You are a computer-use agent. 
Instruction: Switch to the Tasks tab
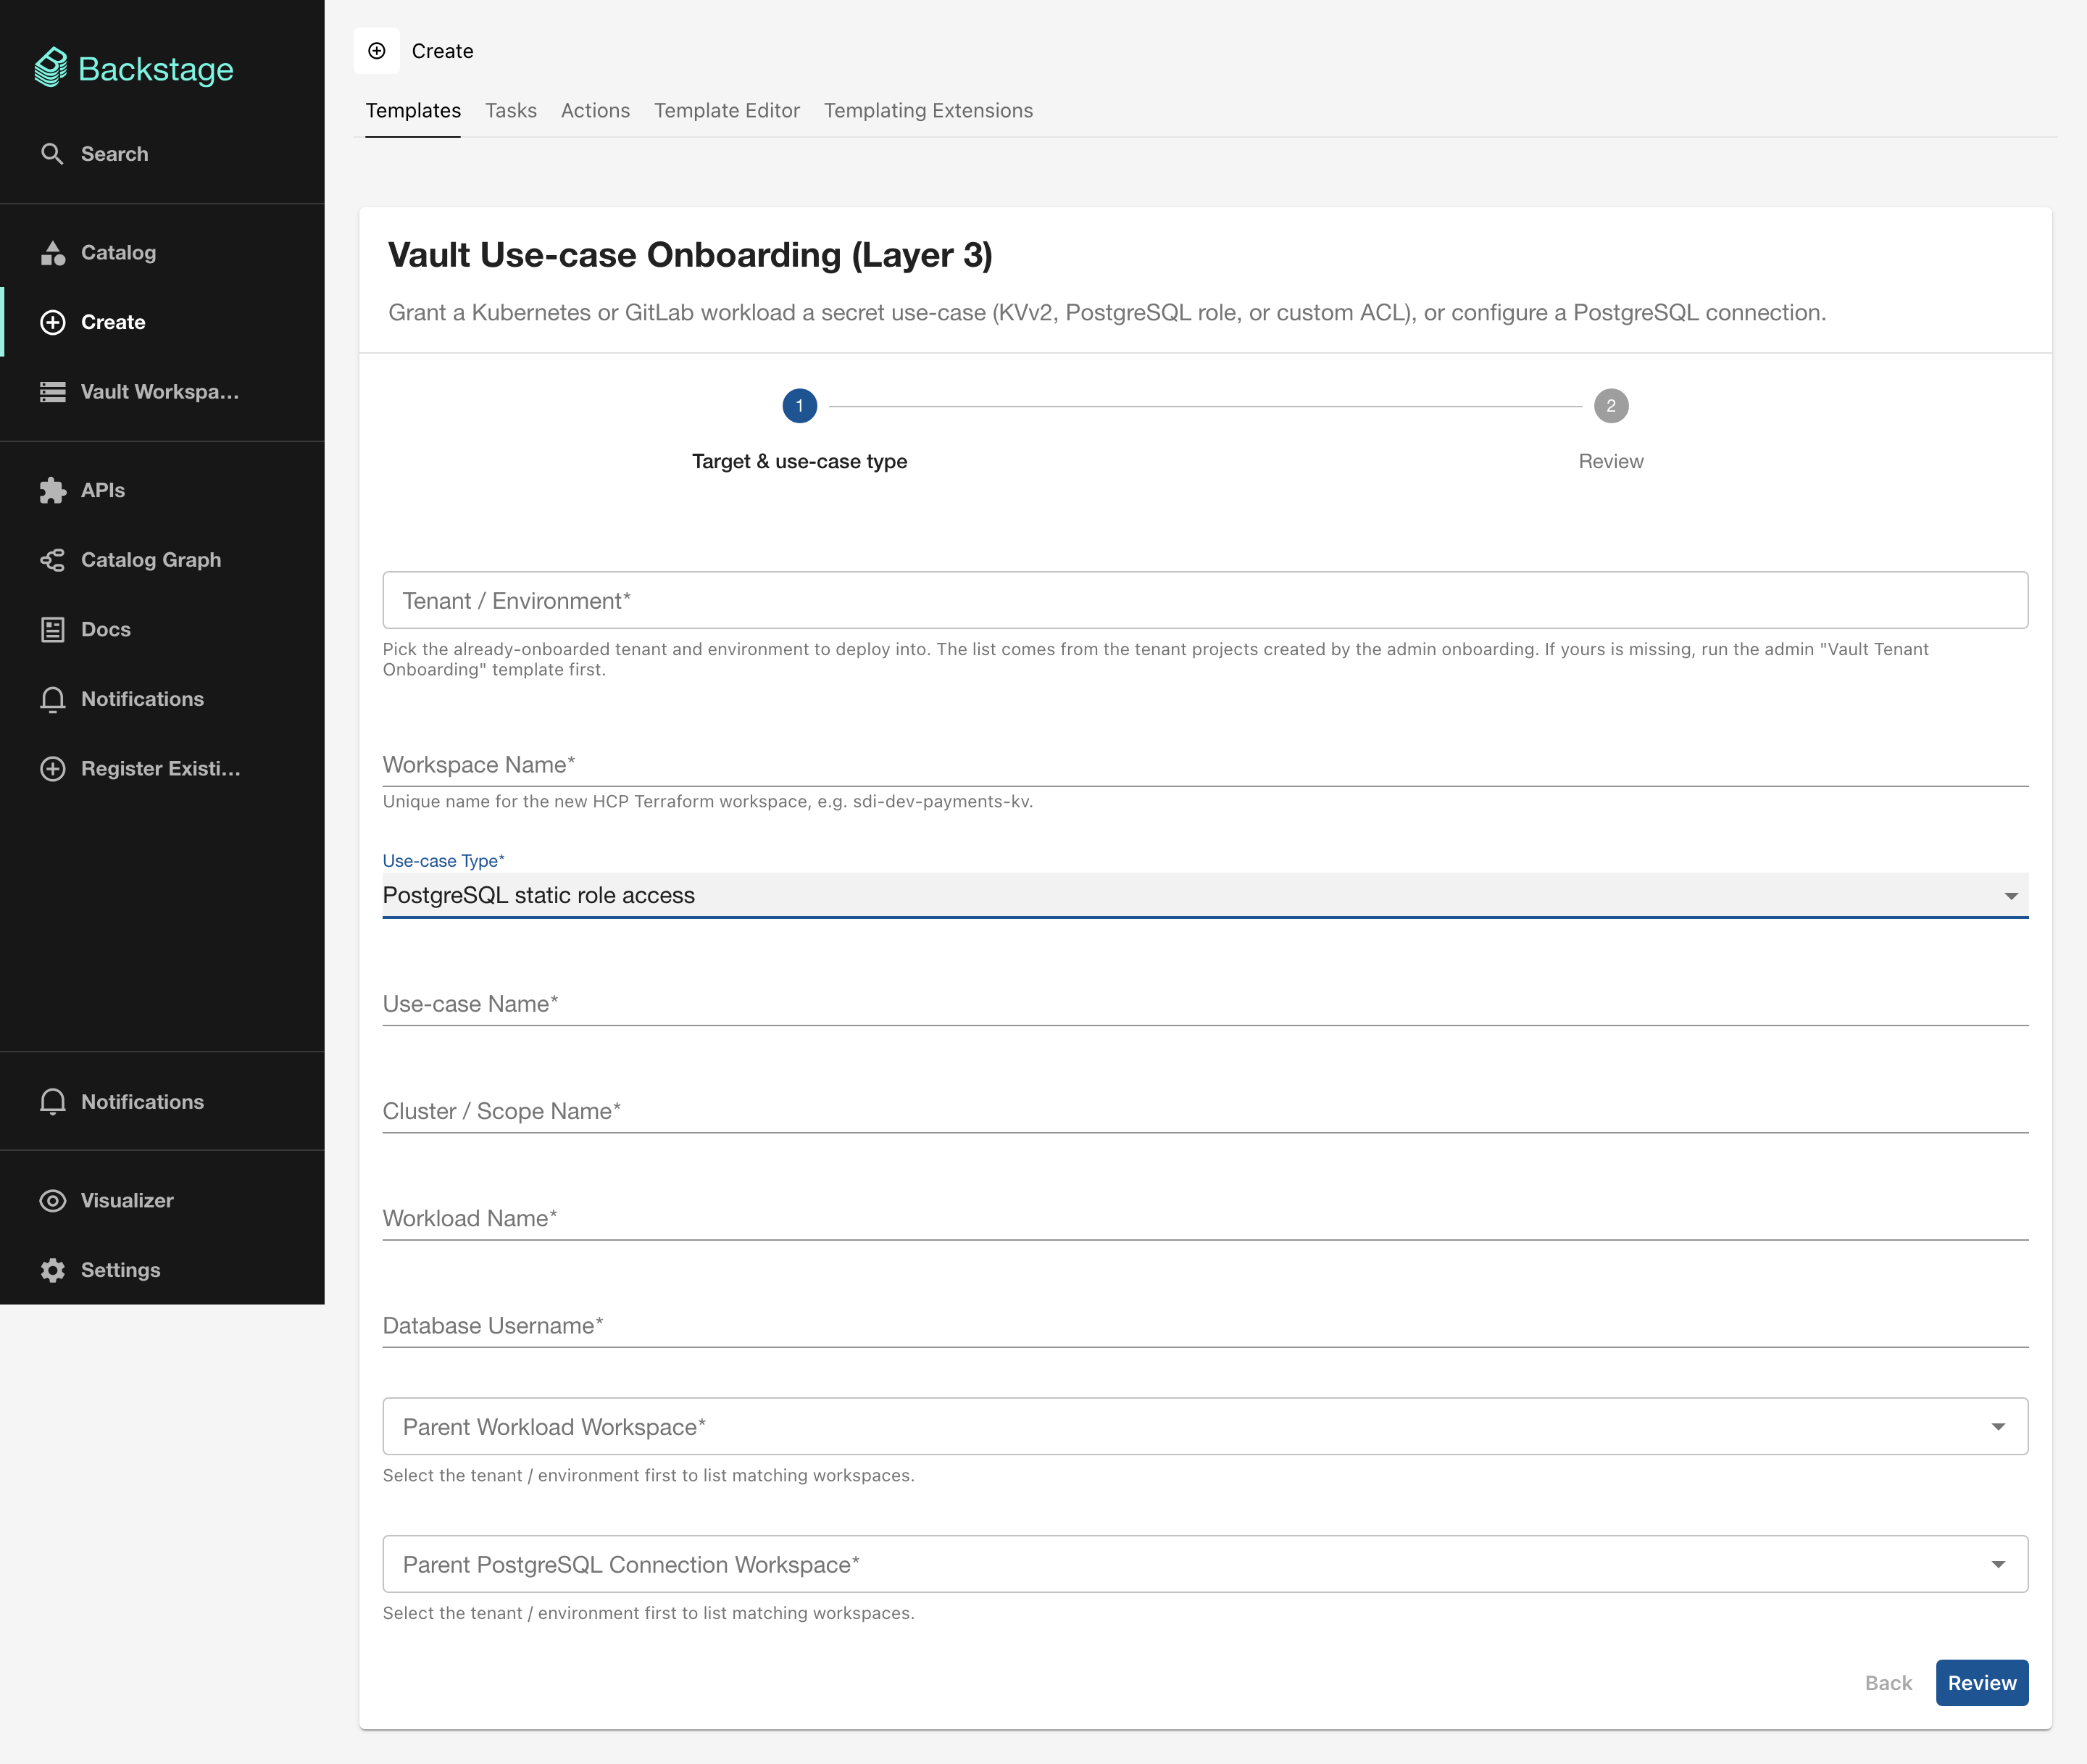tap(511, 110)
